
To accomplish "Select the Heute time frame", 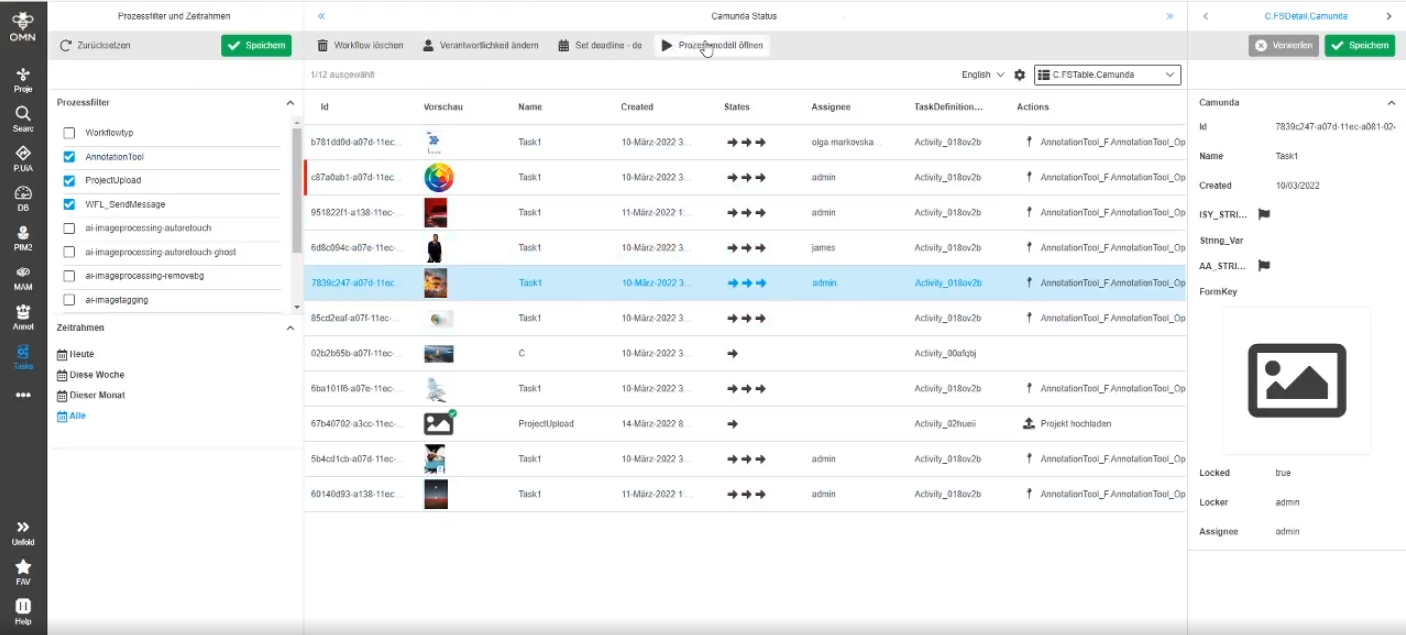I will 76,354.
